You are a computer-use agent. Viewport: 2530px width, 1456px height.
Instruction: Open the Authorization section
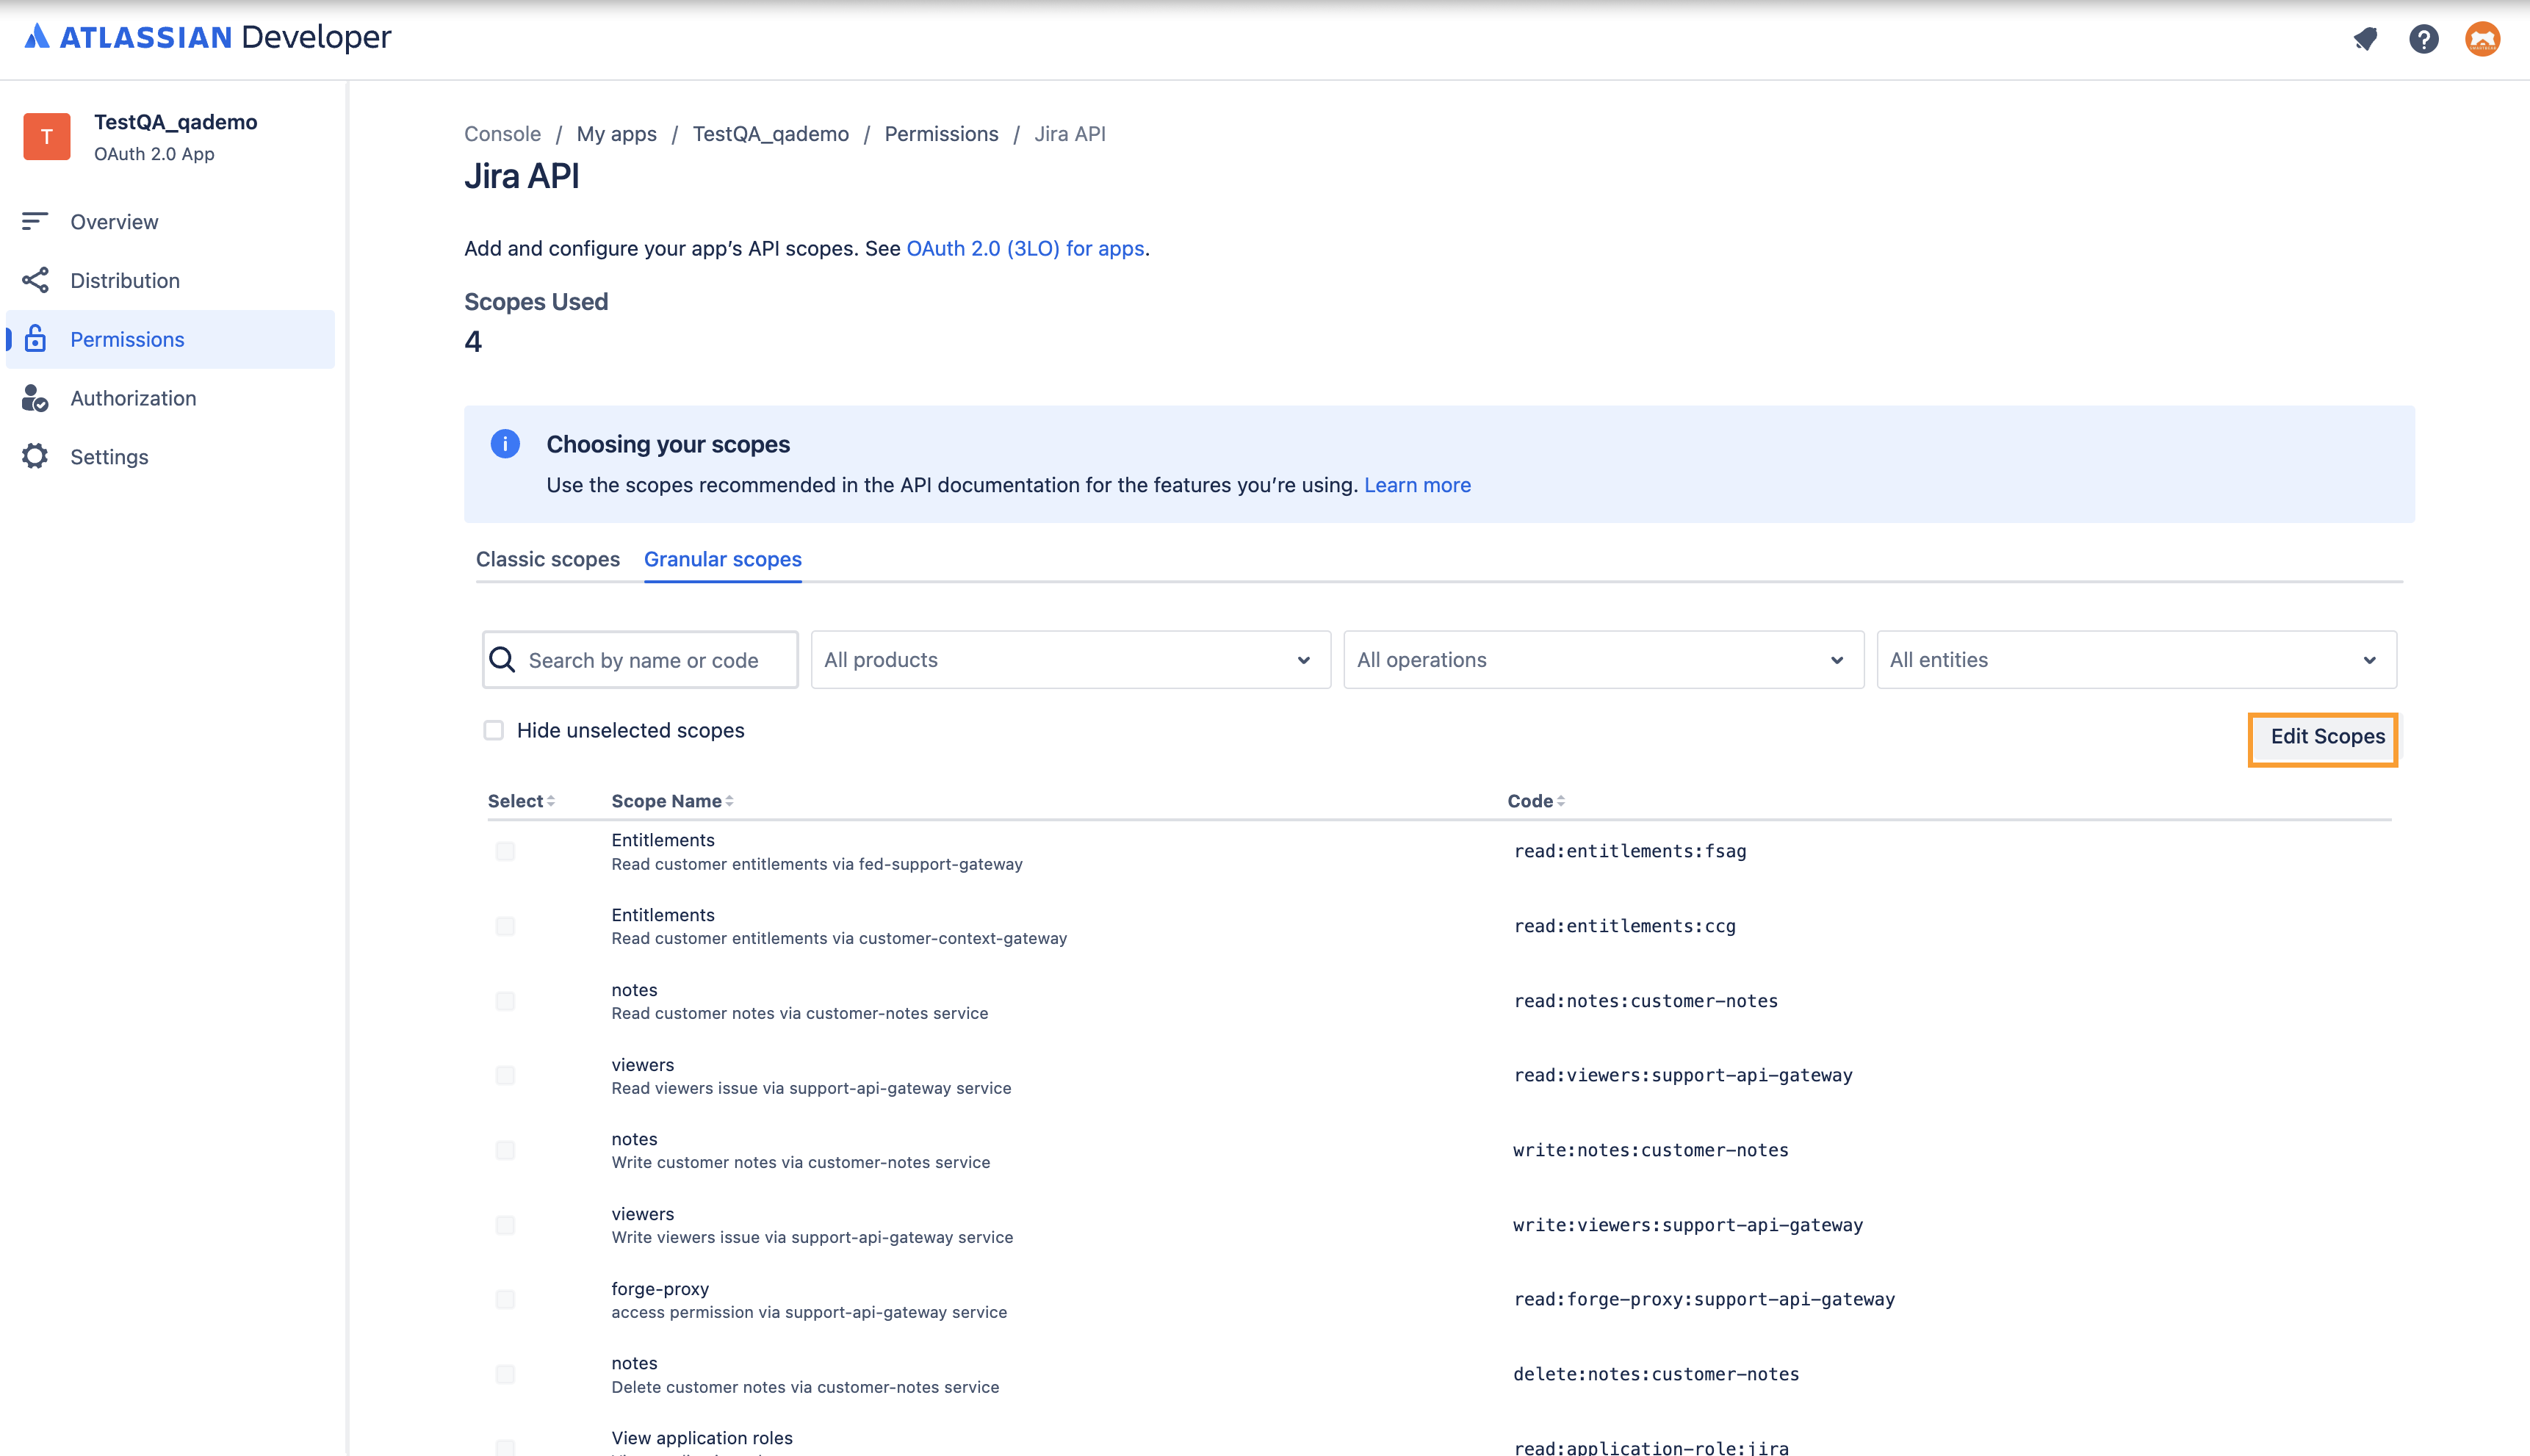pos(133,398)
